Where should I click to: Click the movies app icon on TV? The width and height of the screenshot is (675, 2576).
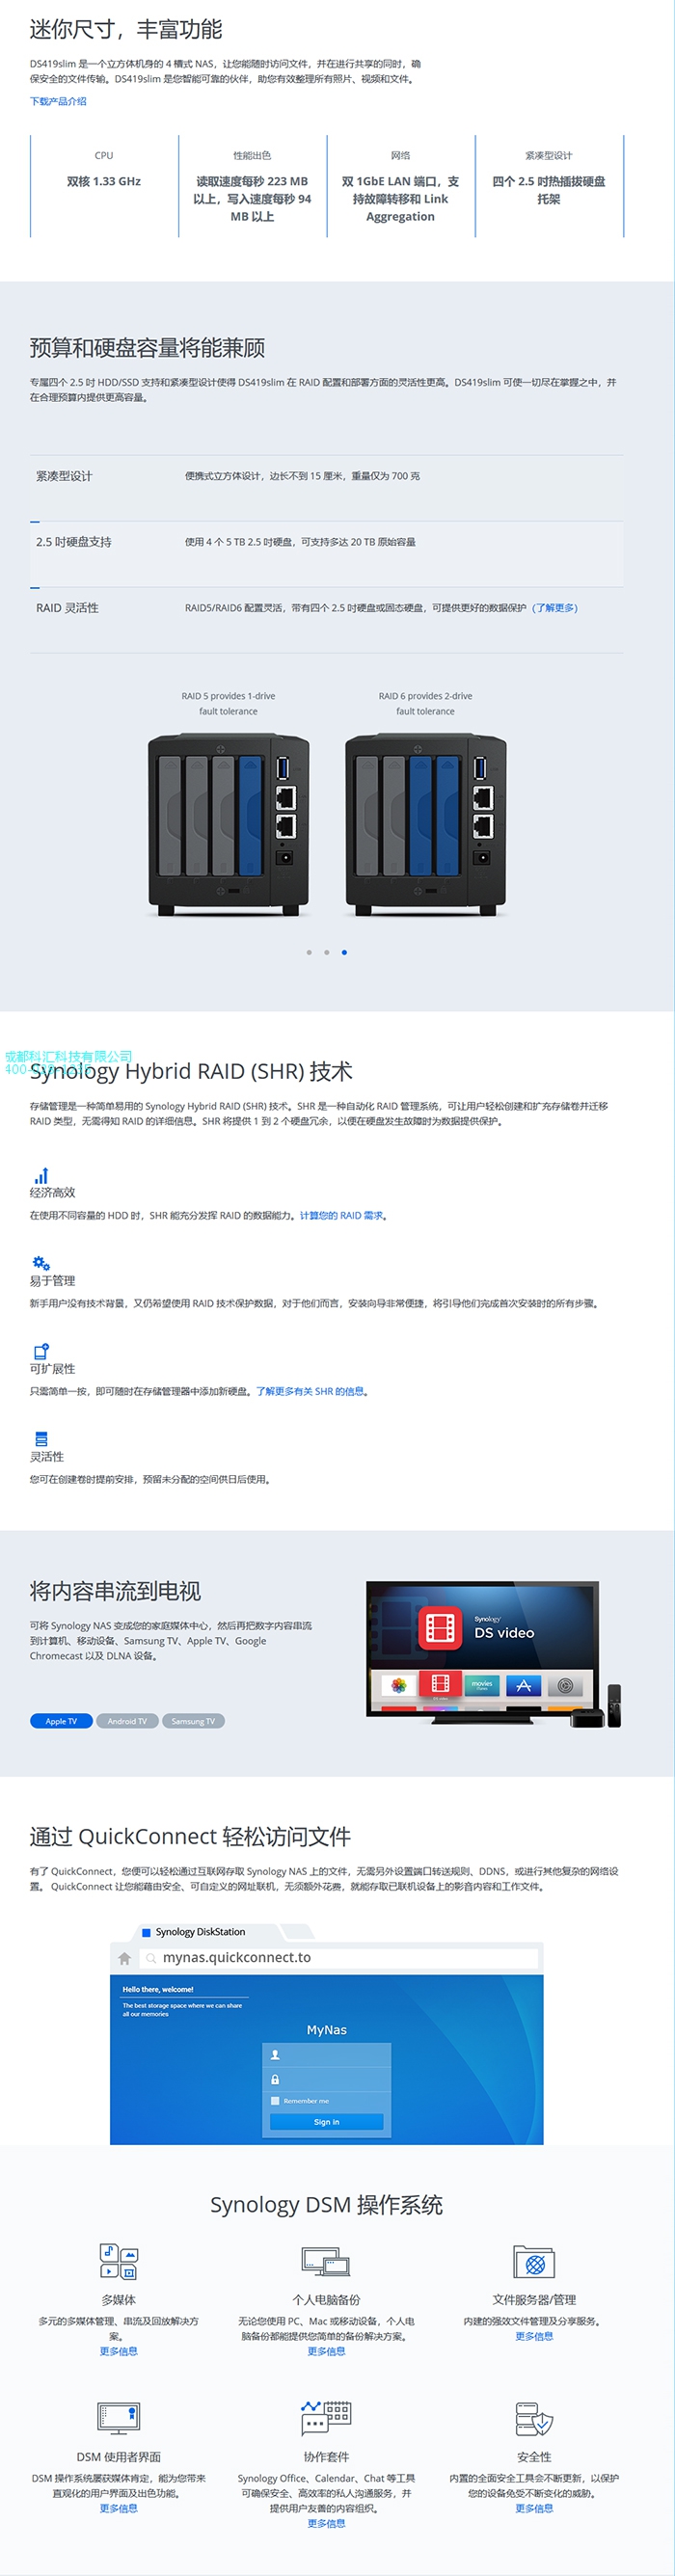pyautogui.click(x=482, y=1685)
